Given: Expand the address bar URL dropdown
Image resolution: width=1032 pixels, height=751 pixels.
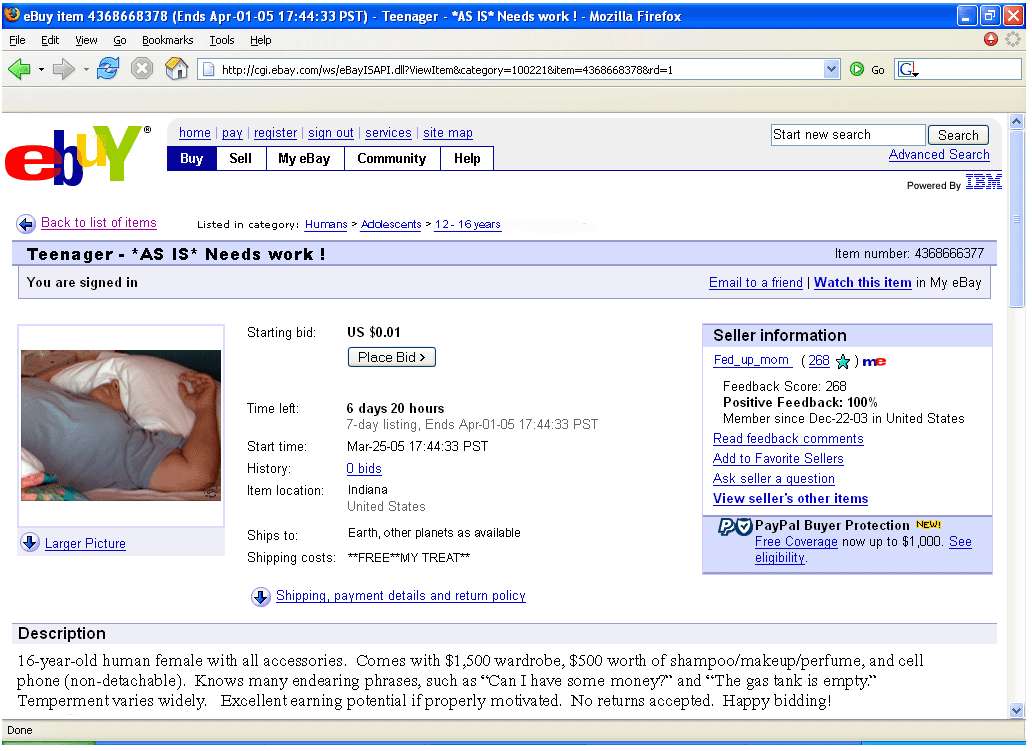Looking at the screenshot, I should tap(831, 69).
